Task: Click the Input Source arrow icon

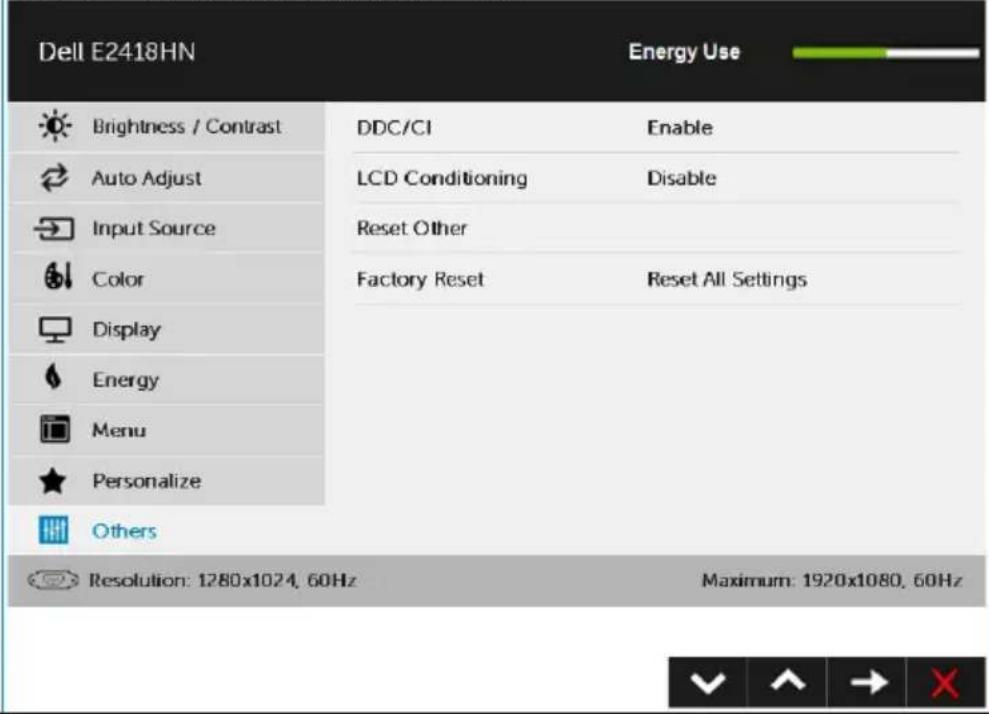Action: 54,228
